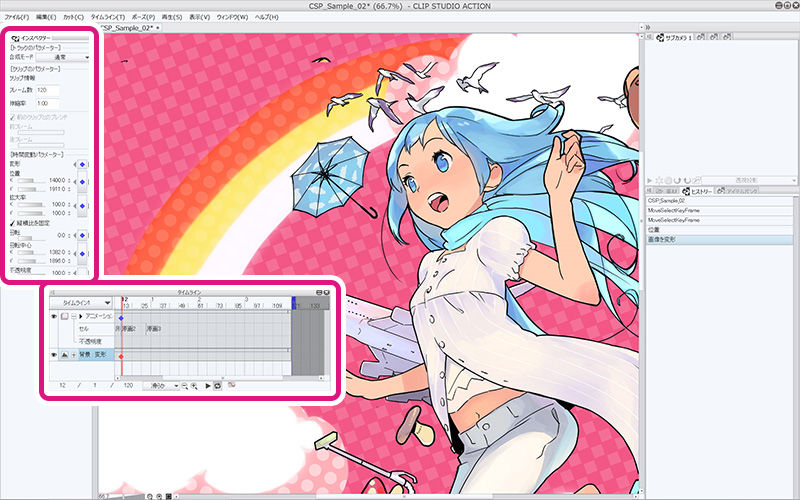This screenshot has height=500, width=800.
Task: Select the 不透明度 row in timeline
Action: tap(95, 341)
